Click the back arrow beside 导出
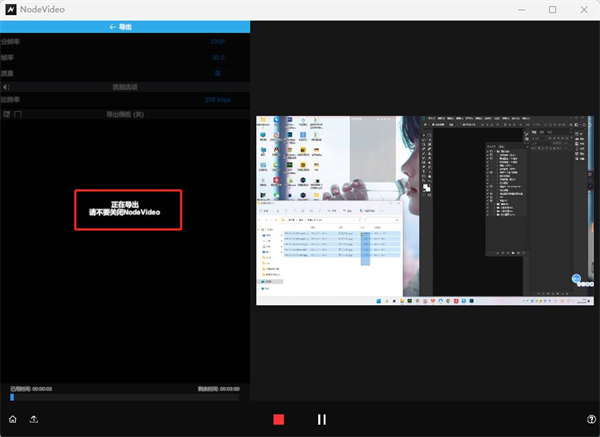Image resolution: width=600 pixels, height=437 pixels. click(113, 27)
